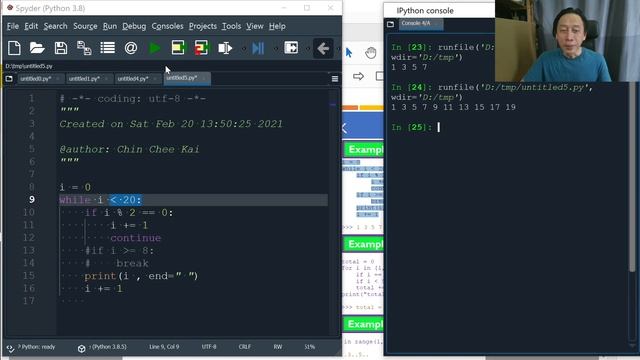Select the blue pointer cursor tool behind Spyder
Viewport: 640px width, 360px height.
[x=349, y=53]
